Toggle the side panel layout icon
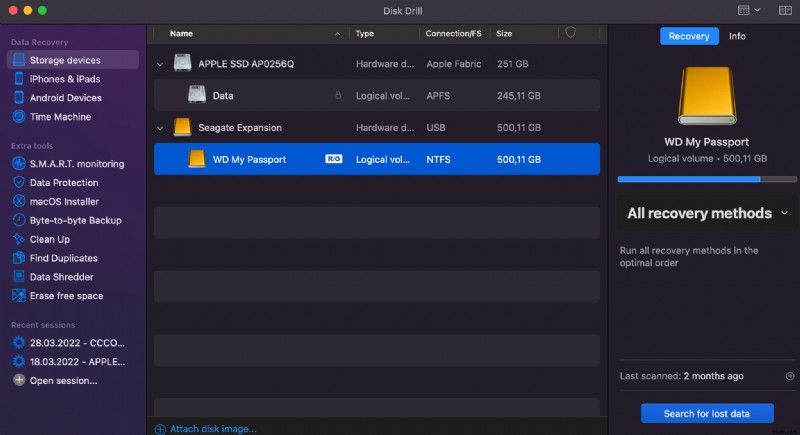The width and height of the screenshot is (800, 435). coord(785,10)
